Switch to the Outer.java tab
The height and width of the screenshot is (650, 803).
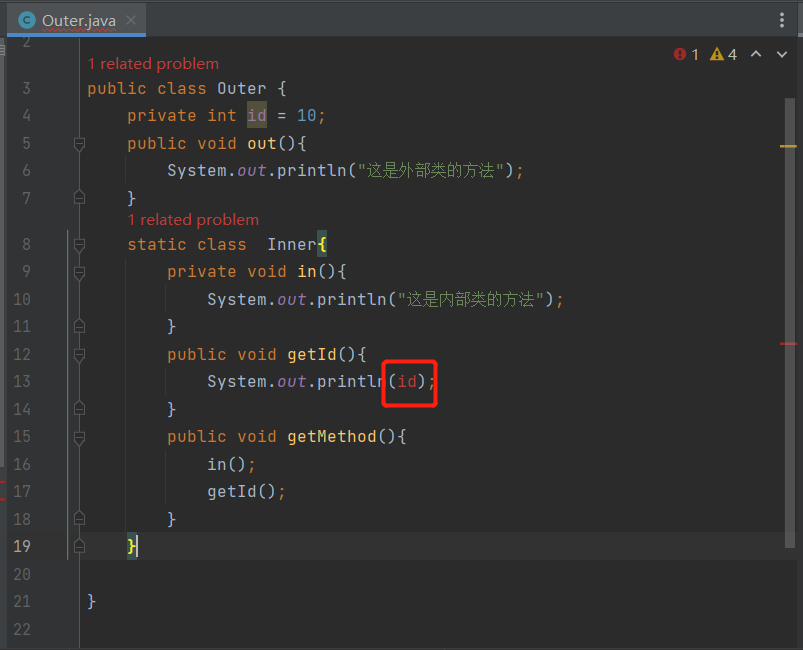77,20
